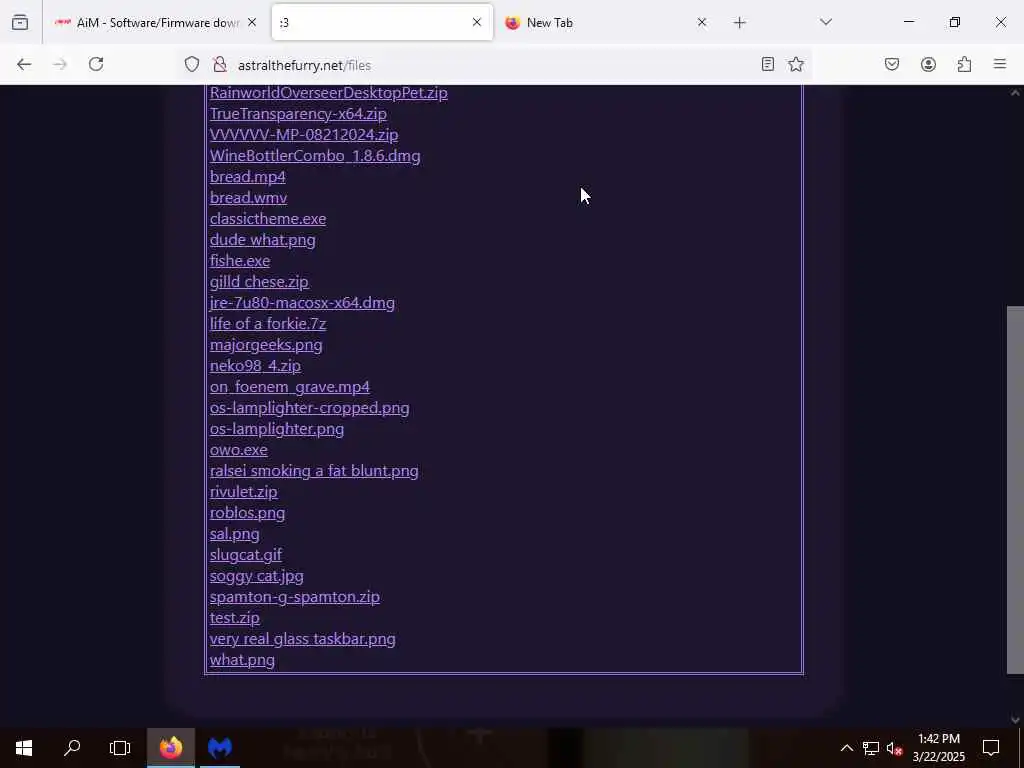Bookmark this page with star icon
The height and width of the screenshot is (768, 1024).
point(795,64)
